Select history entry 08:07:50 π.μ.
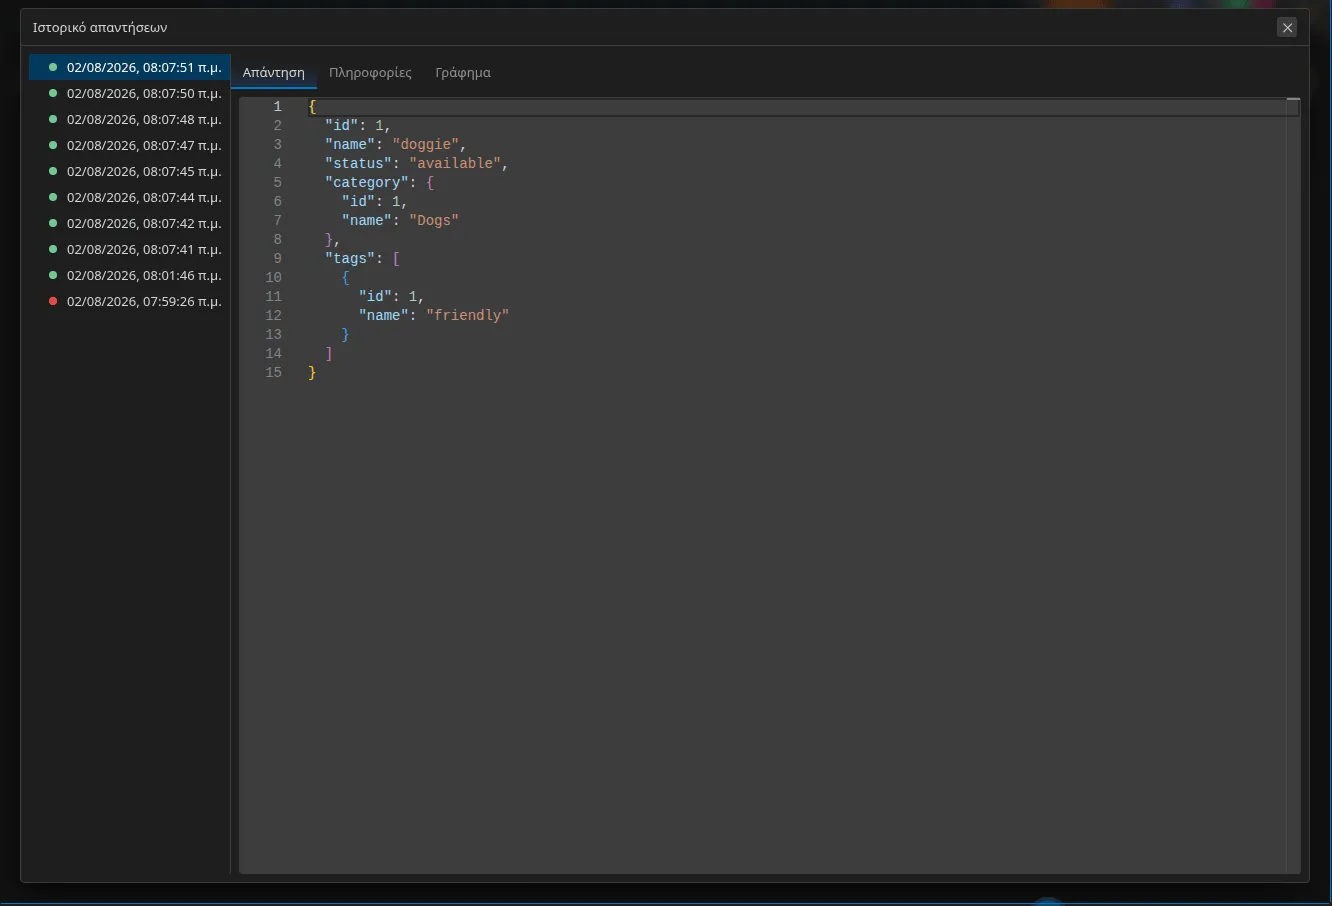1332x906 pixels. pyautogui.click(x=130, y=93)
